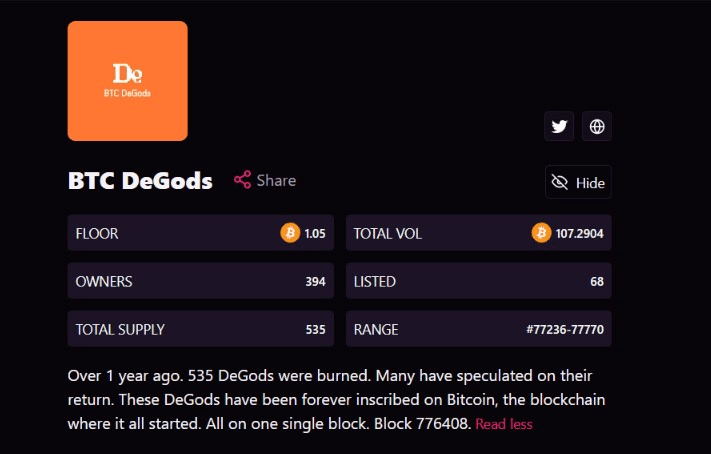Click the crossed-eye icon in Hide button
The image size is (711, 454).
pos(559,182)
